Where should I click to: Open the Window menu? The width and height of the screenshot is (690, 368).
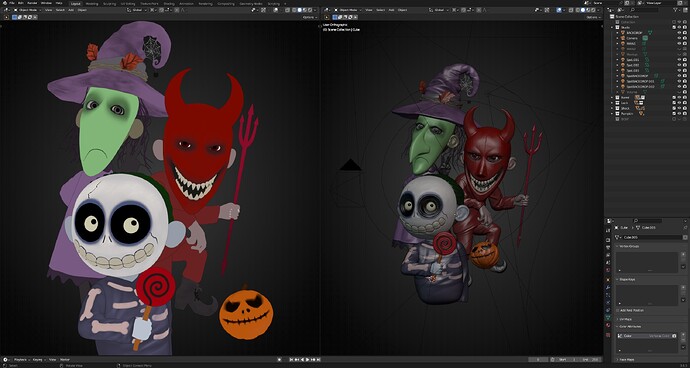(46, 3)
